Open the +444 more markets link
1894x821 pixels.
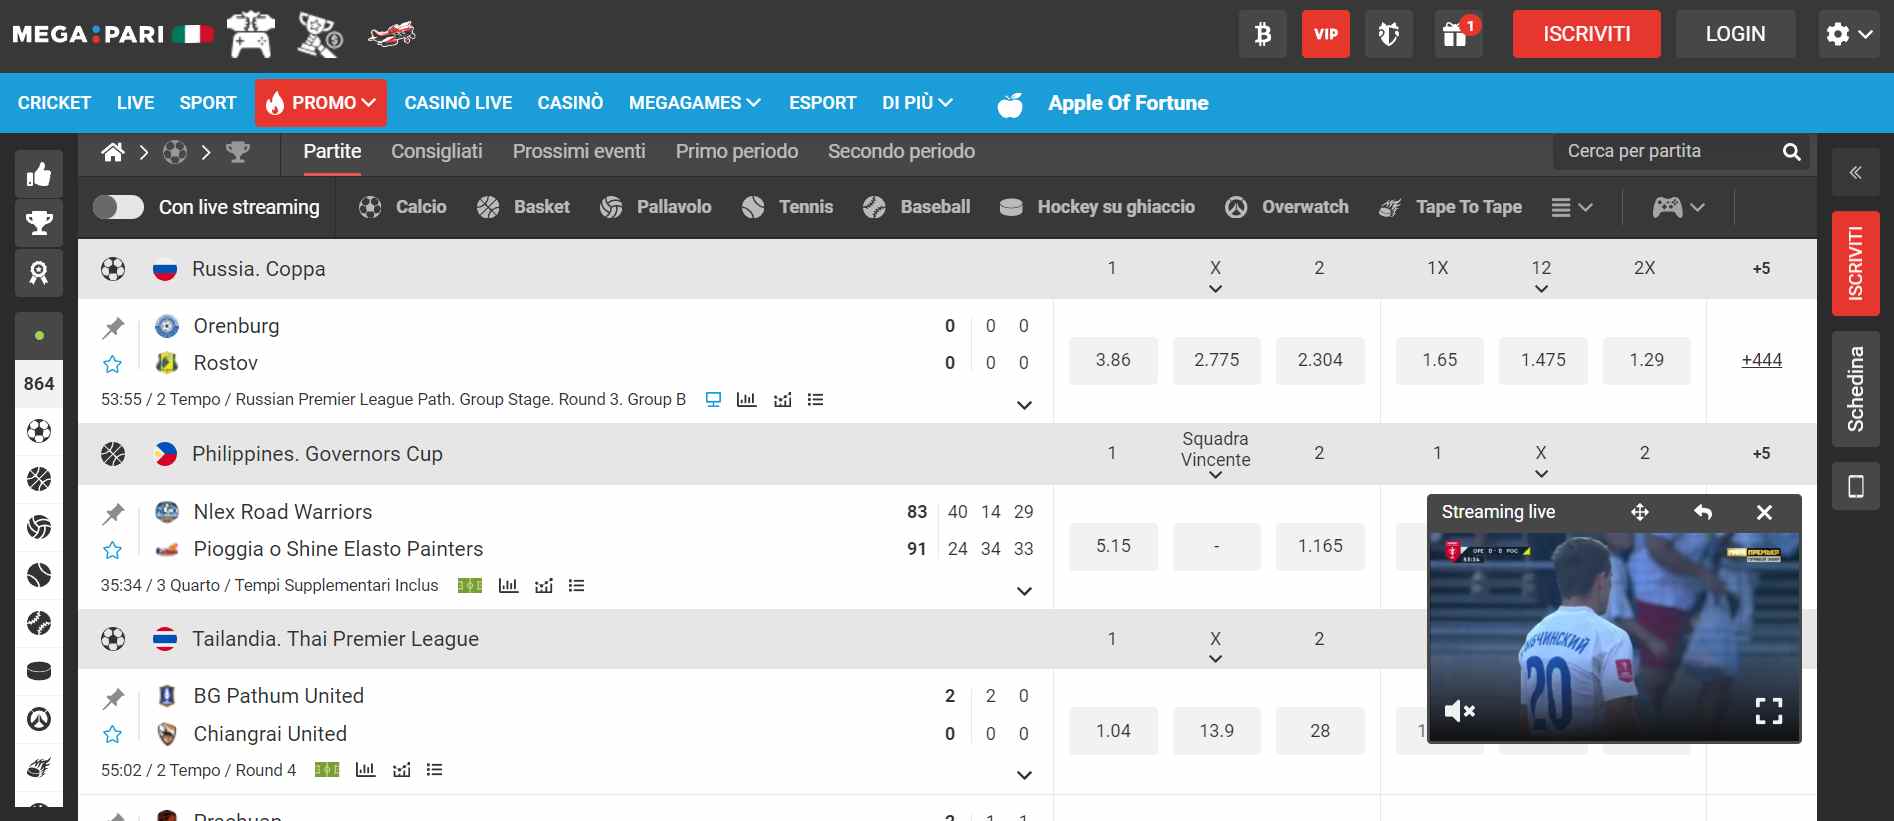[x=1761, y=360]
